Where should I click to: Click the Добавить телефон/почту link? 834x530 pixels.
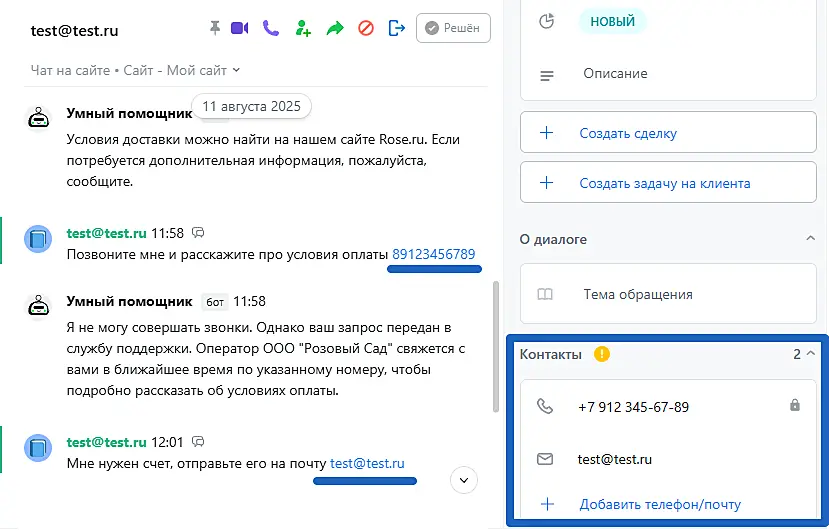coord(660,504)
